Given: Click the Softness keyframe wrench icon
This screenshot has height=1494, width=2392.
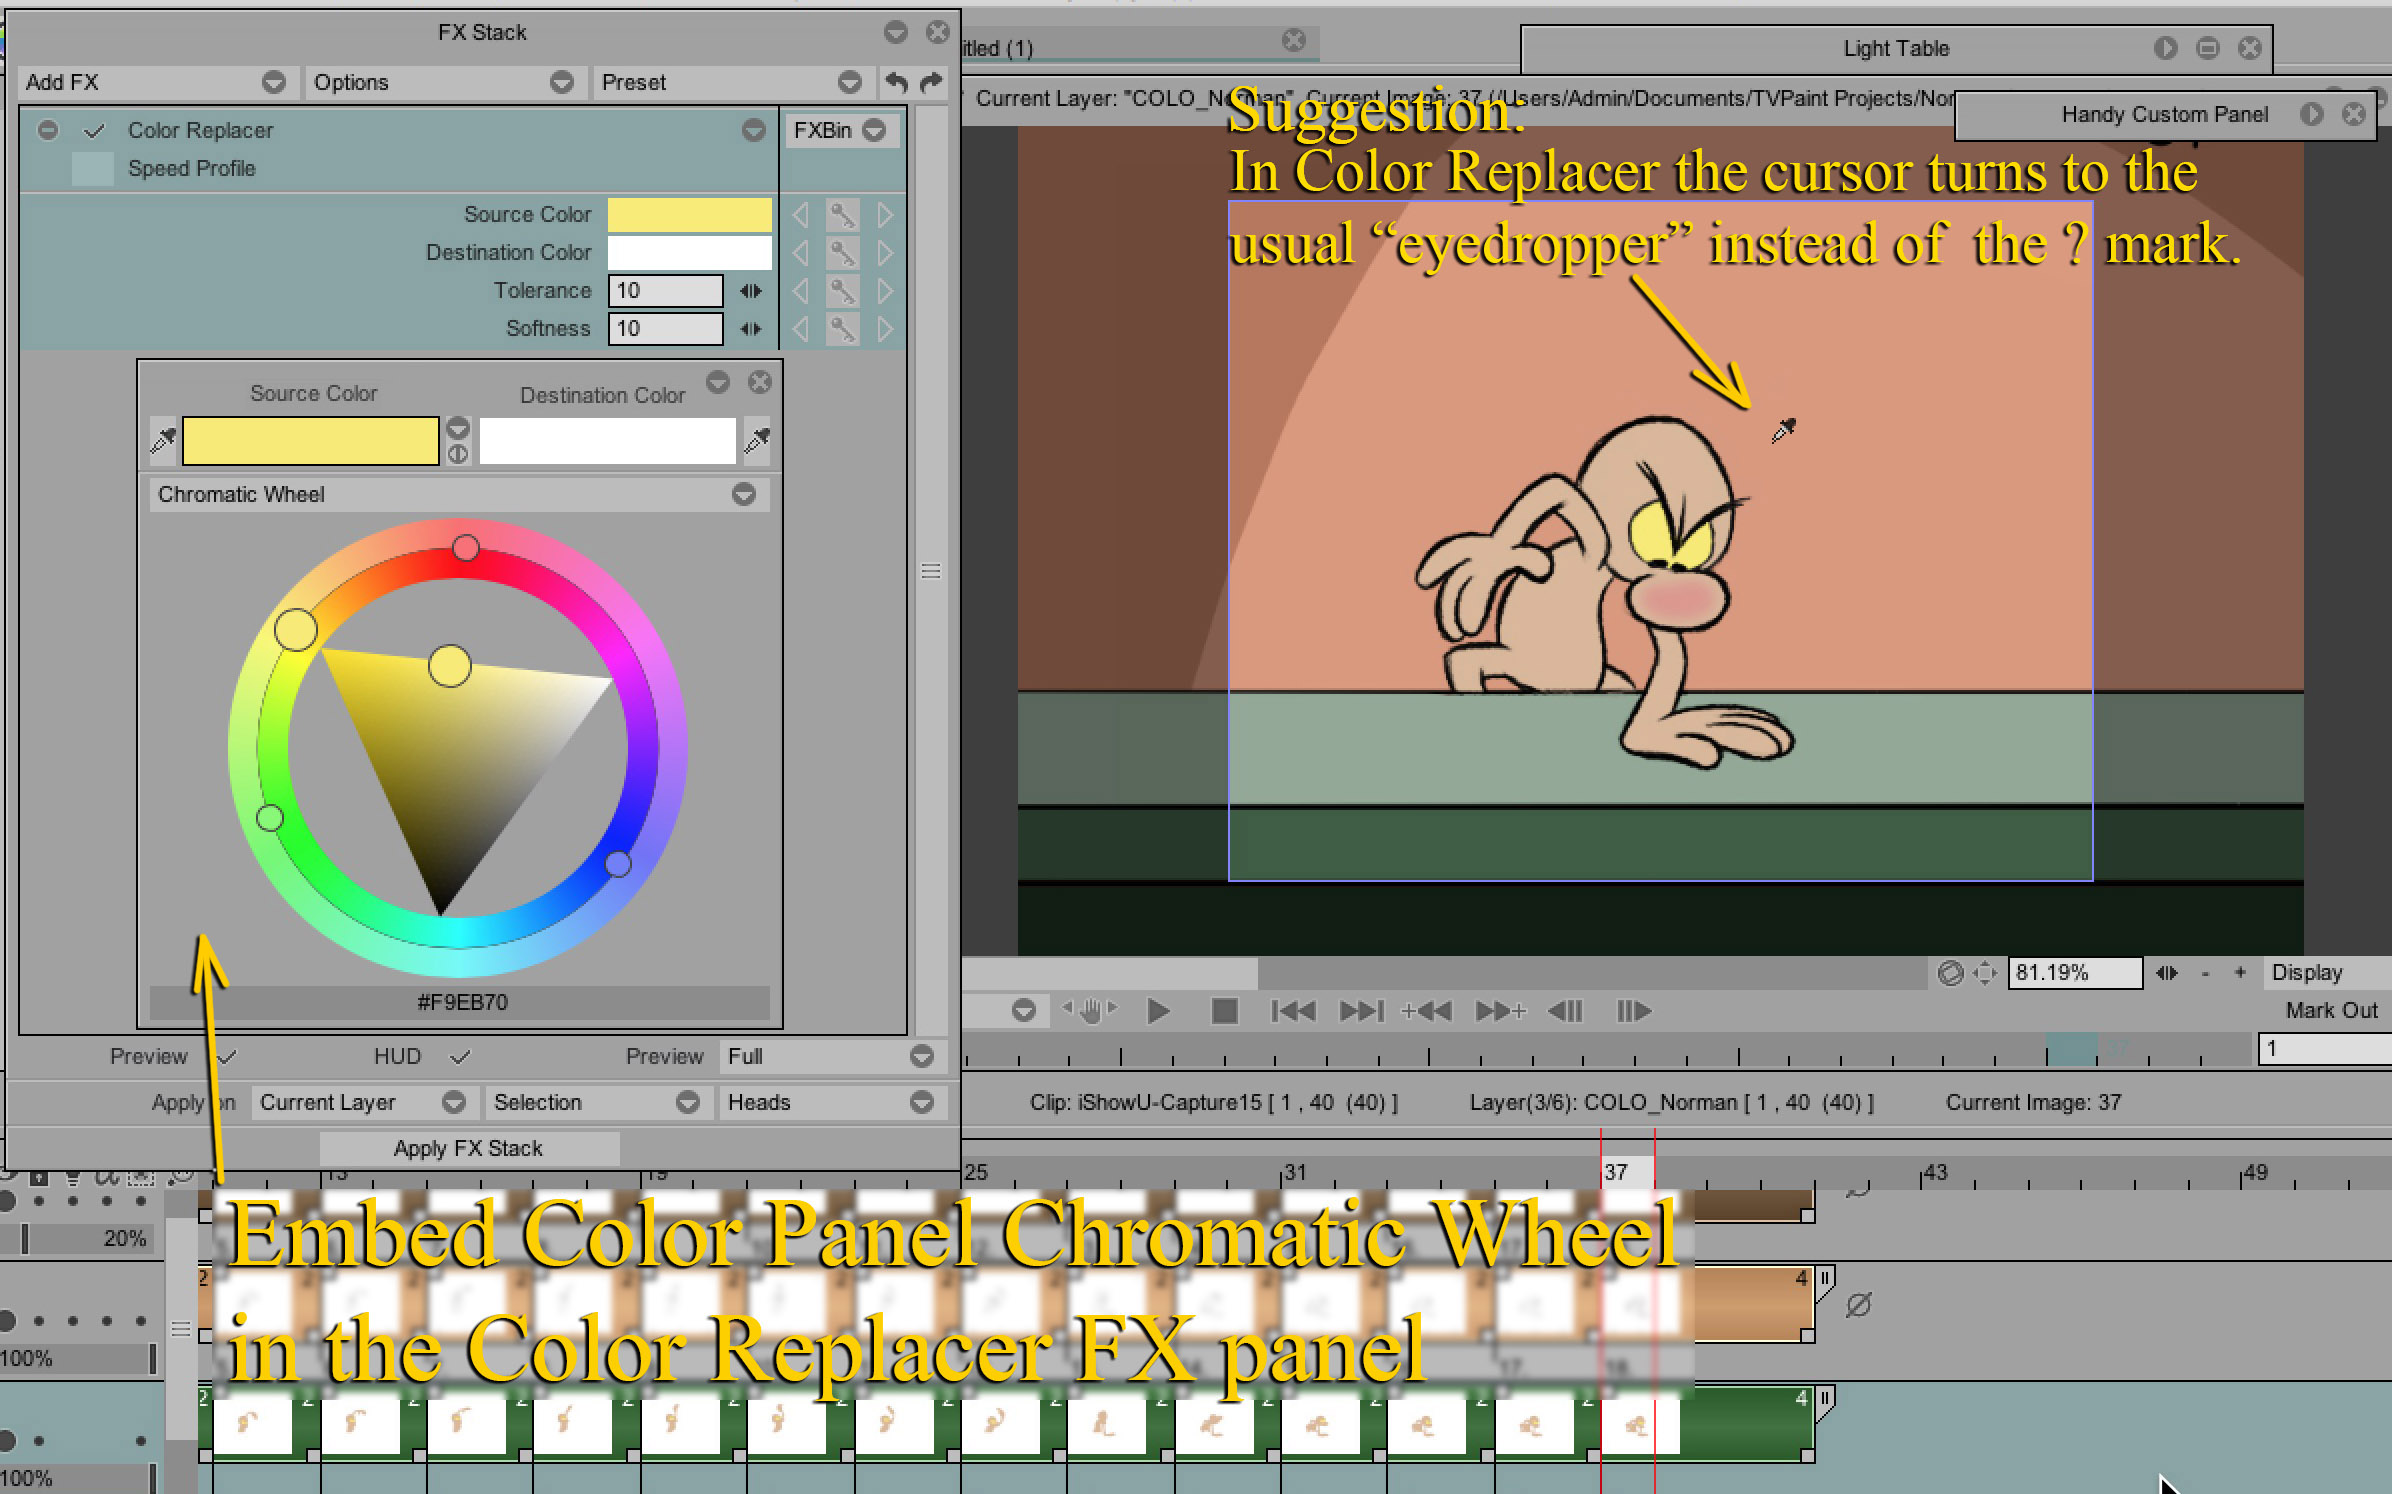Looking at the screenshot, I should pos(842,329).
